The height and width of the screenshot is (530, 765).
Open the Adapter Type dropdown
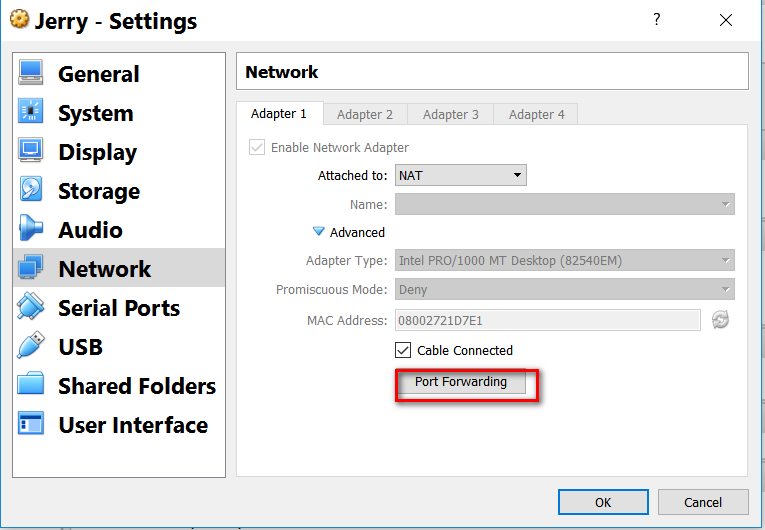point(564,261)
